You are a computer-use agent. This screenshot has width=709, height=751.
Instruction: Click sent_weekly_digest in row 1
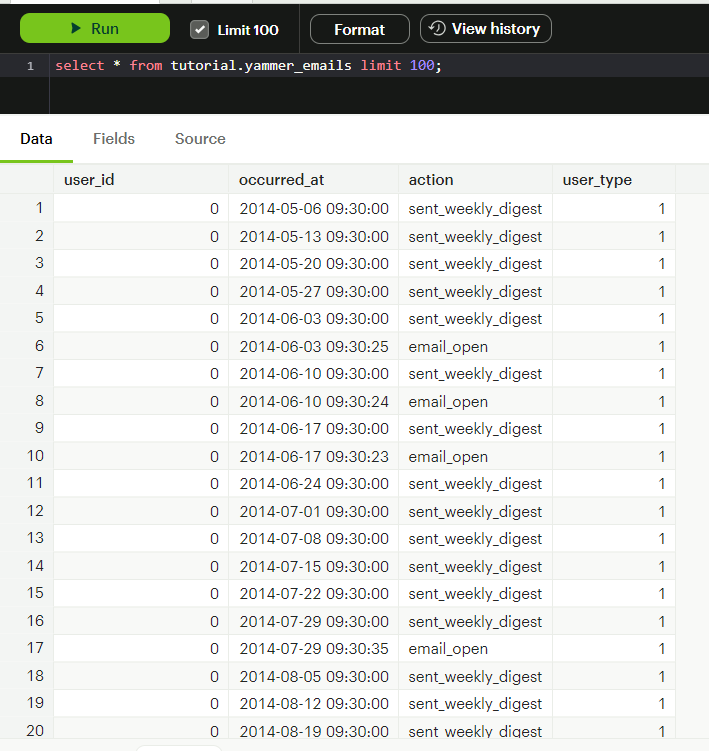[475, 209]
